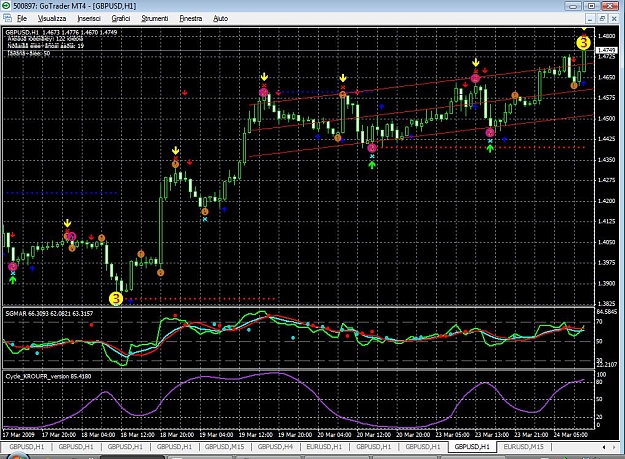Minimize the GoTrader MT4 main window
This screenshot has height=459, width=625.
(573, 6)
